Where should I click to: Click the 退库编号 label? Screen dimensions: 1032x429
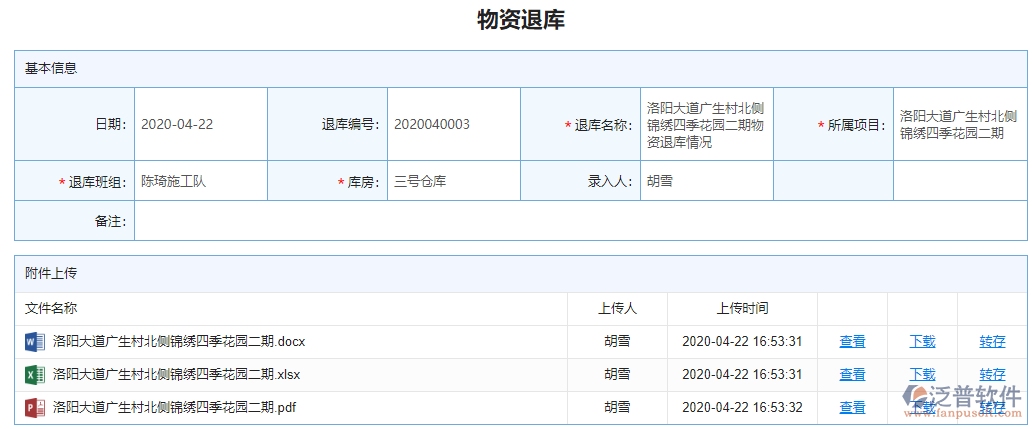350,125
